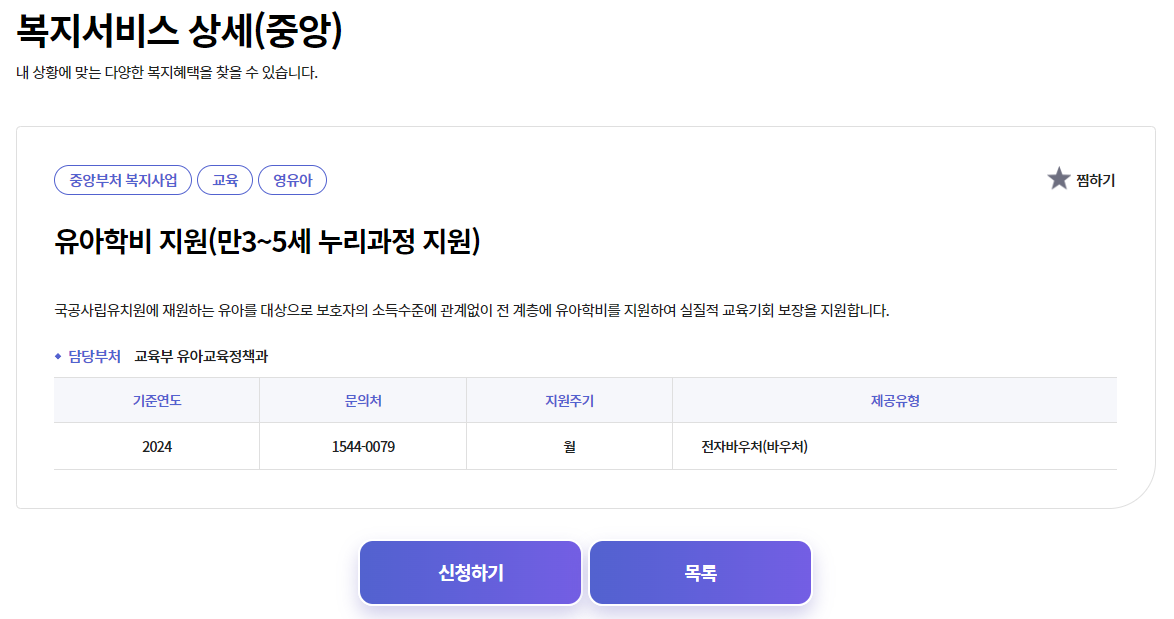Click the 문의처 column header
The image size is (1174, 619).
point(362,400)
